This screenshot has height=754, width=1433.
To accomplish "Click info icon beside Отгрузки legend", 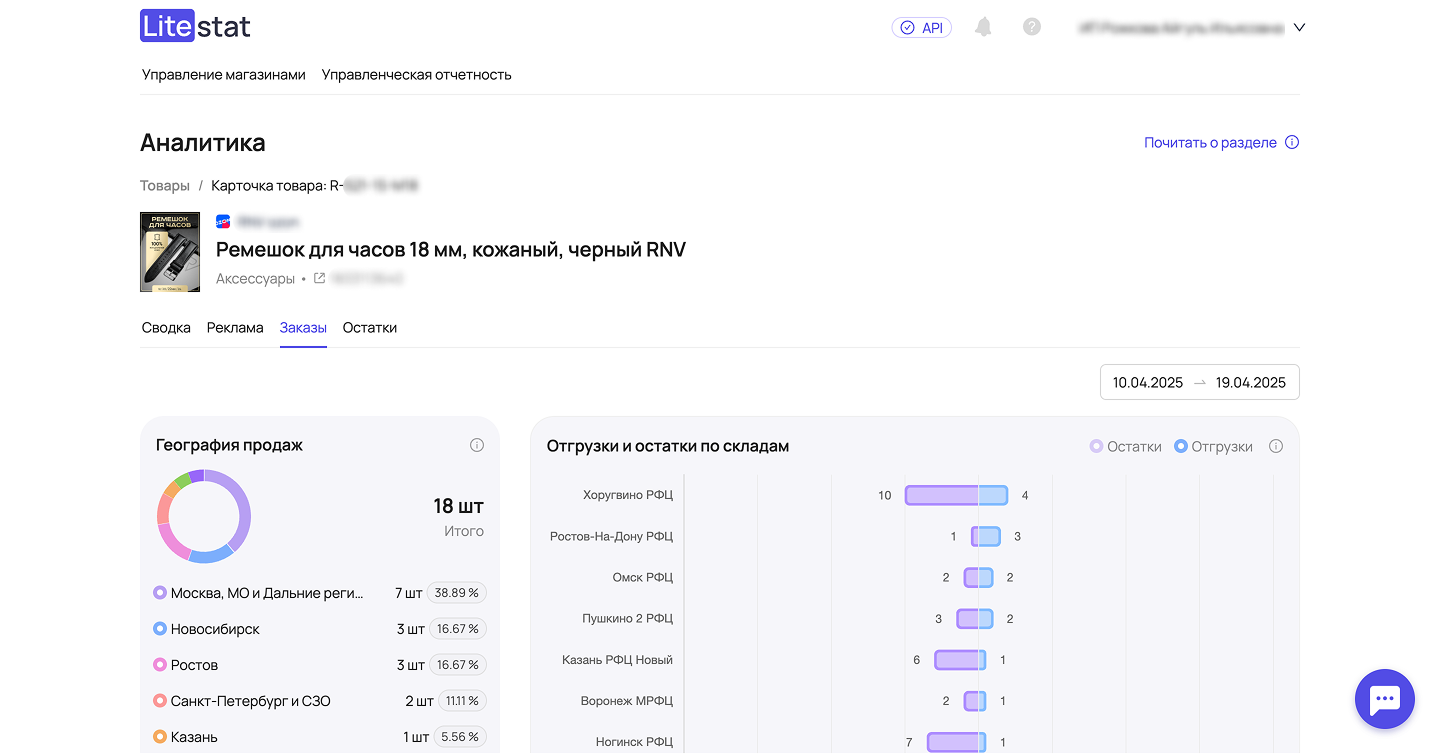I will (1275, 446).
